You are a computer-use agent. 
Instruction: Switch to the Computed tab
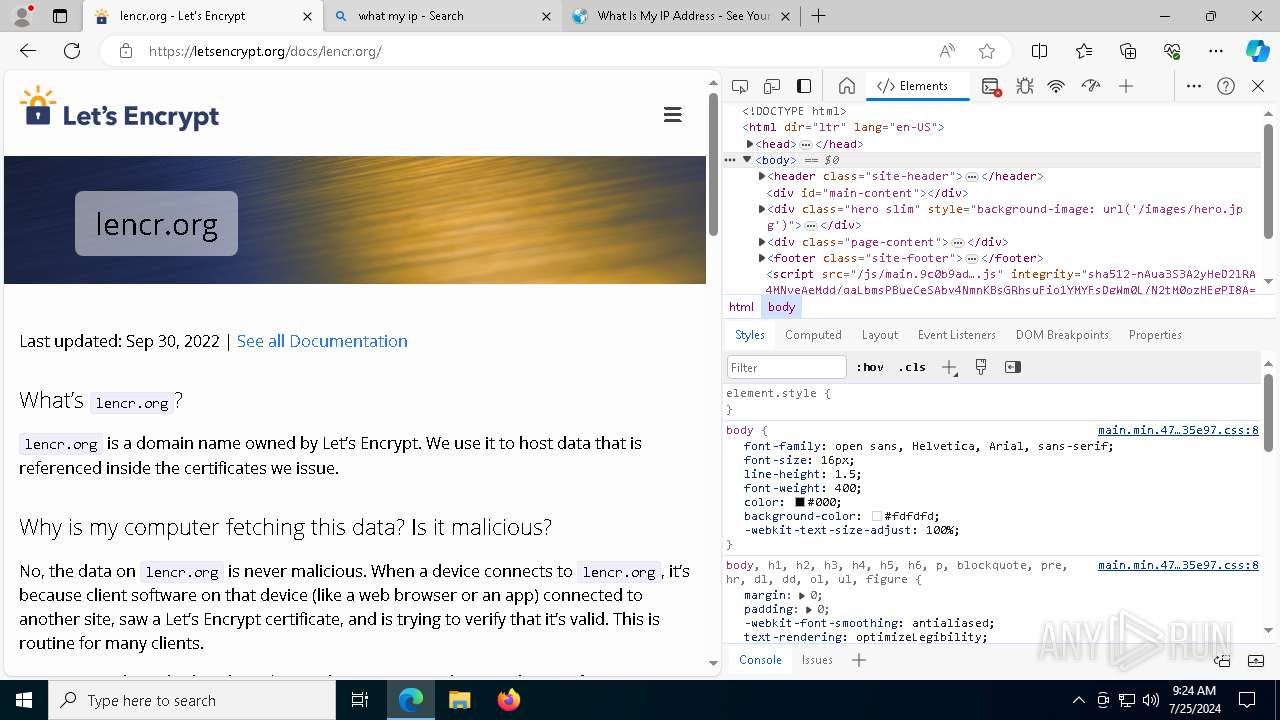tap(813, 335)
